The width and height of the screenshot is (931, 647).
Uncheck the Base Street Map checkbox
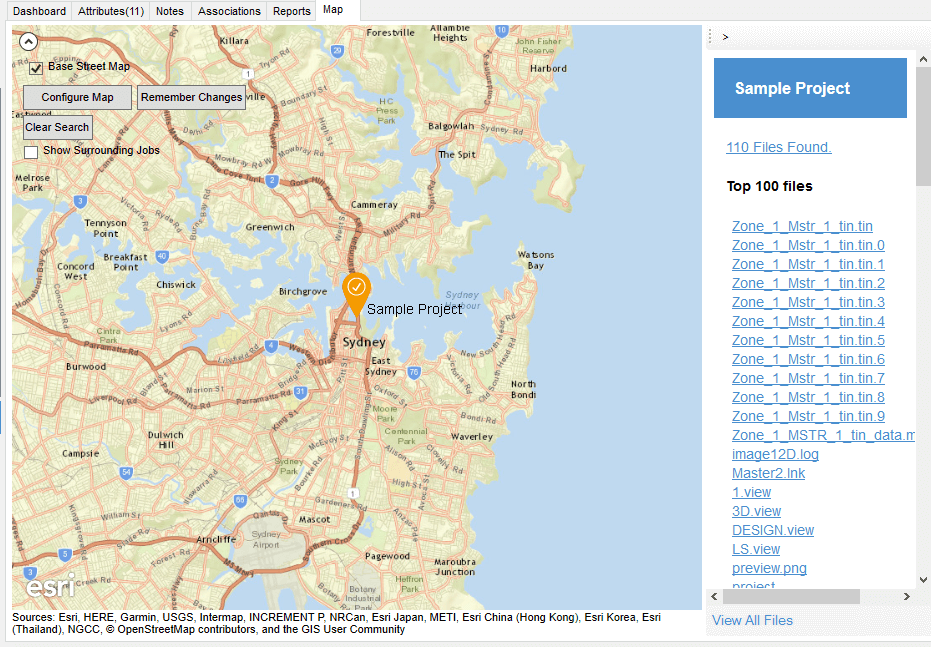tap(36, 68)
